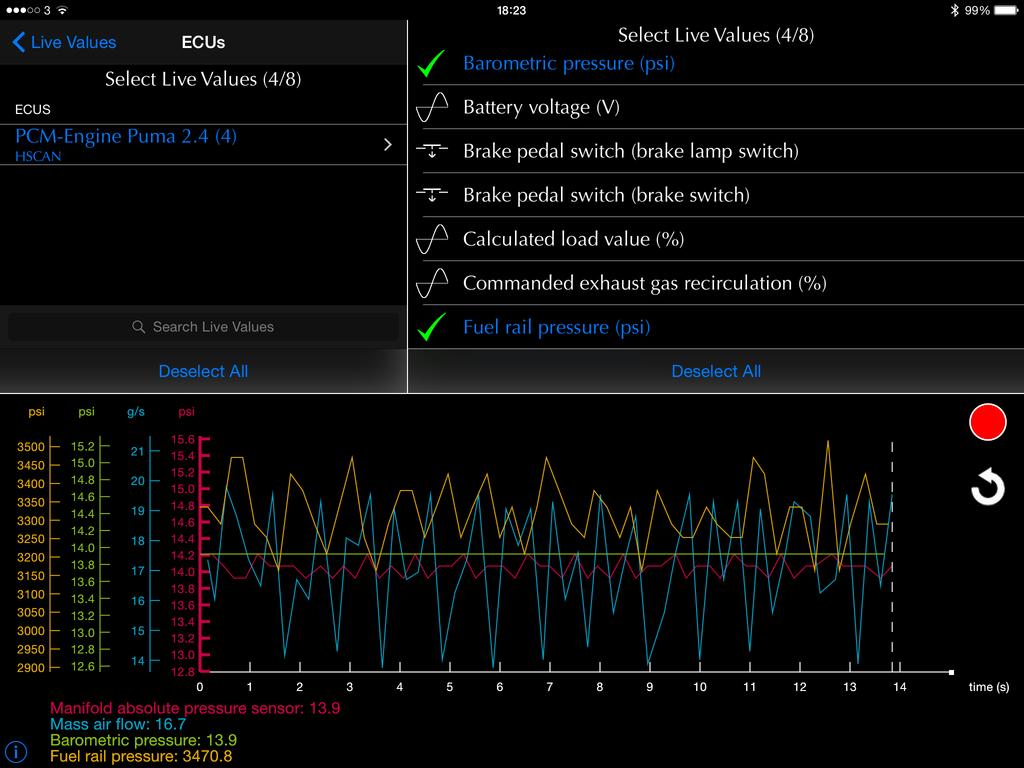Go back to Live Values
The height and width of the screenshot is (768, 1024).
(x=64, y=42)
